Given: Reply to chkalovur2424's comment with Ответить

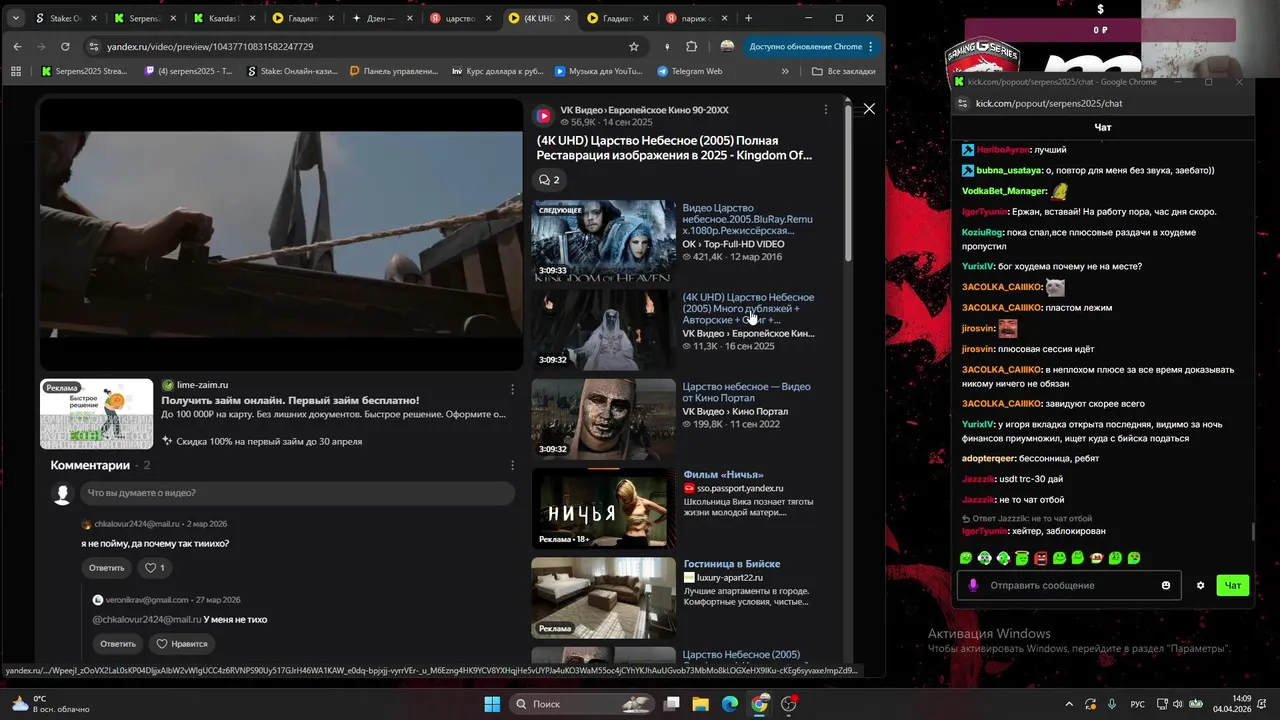Looking at the screenshot, I should [x=107, y=568].
